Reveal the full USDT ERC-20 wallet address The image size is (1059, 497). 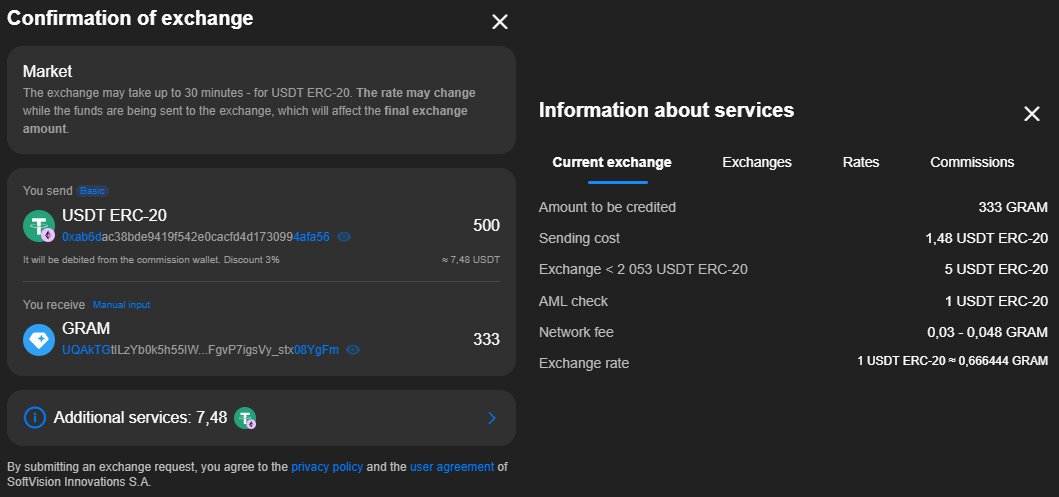344,237
